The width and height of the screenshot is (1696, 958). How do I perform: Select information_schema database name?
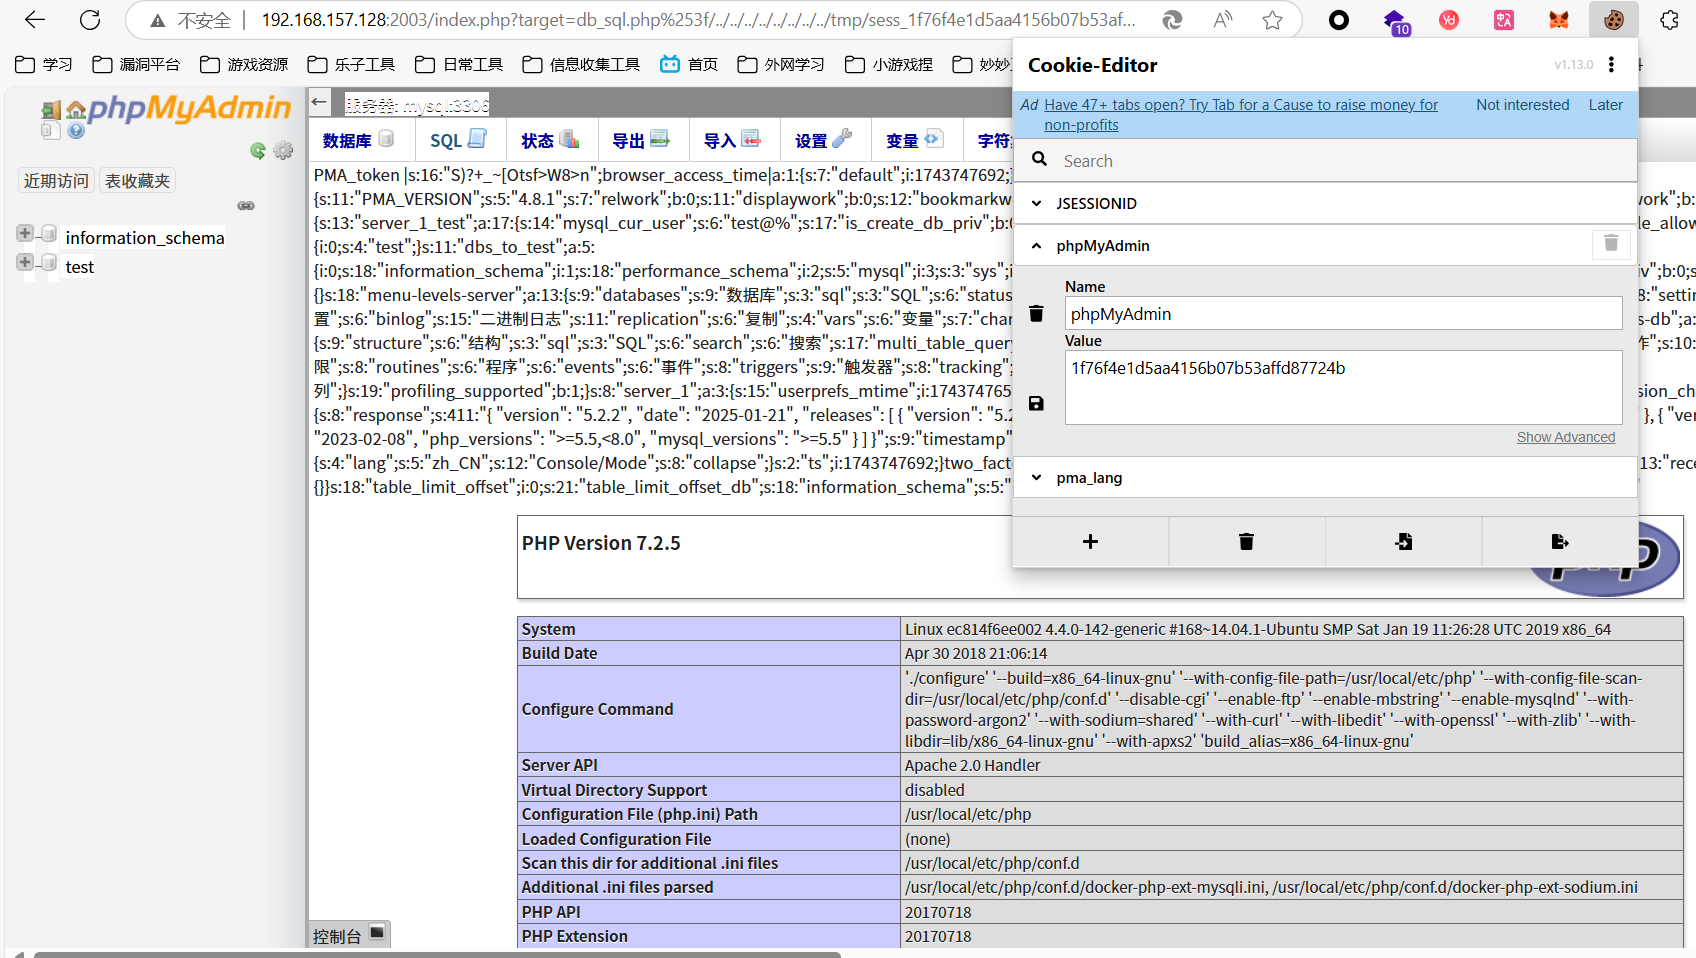click(145, 237)
